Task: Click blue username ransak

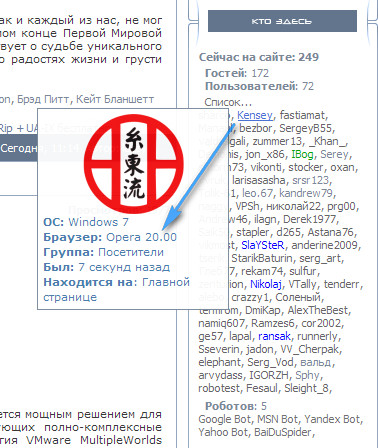Action: 274,336
